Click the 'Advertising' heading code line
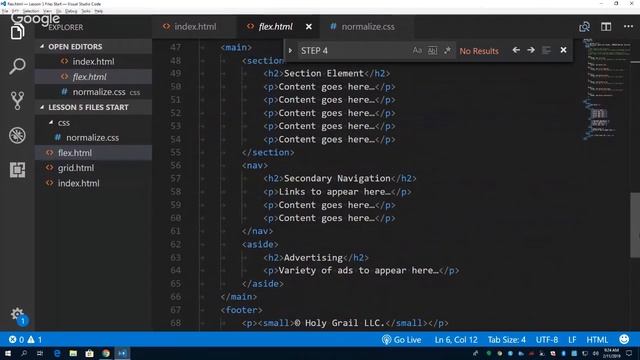Screen dimensions: 640x360 (316, 258)
